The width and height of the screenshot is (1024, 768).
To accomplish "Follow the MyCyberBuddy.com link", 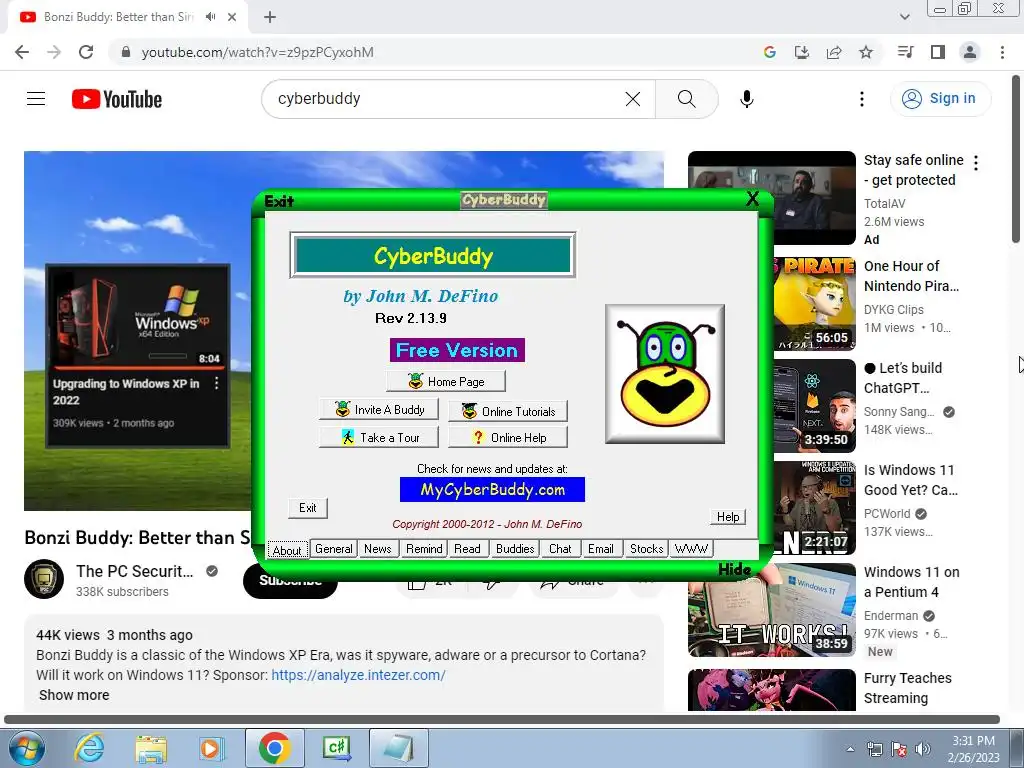I will coord(492,490).
